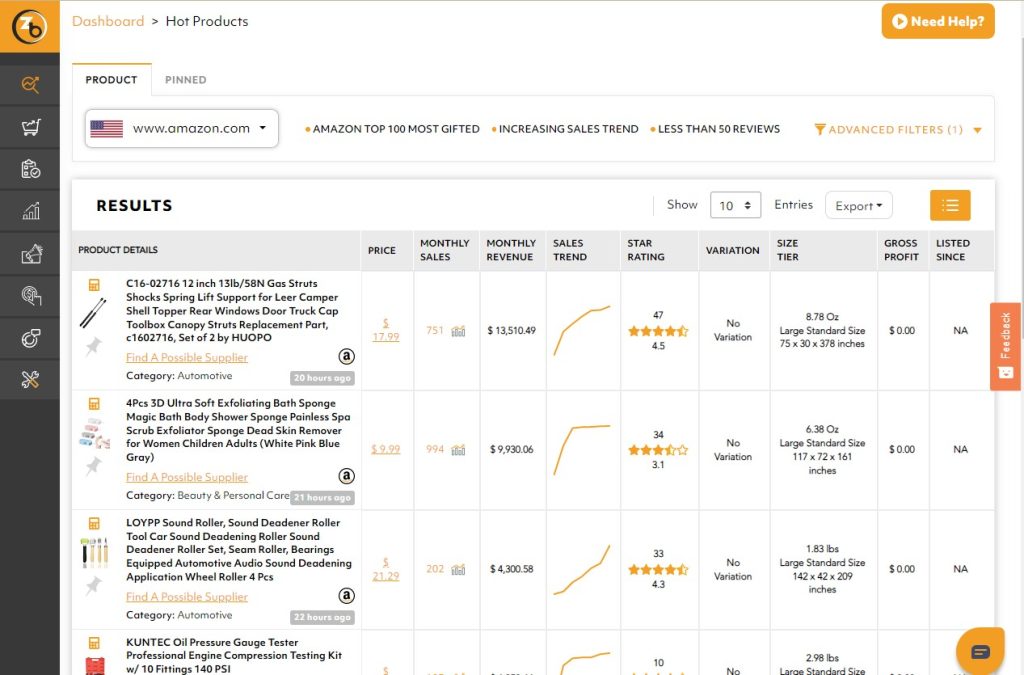
Task: Pin the Gas Struts product
Action: pyautogui.click(x=94, y=346)
